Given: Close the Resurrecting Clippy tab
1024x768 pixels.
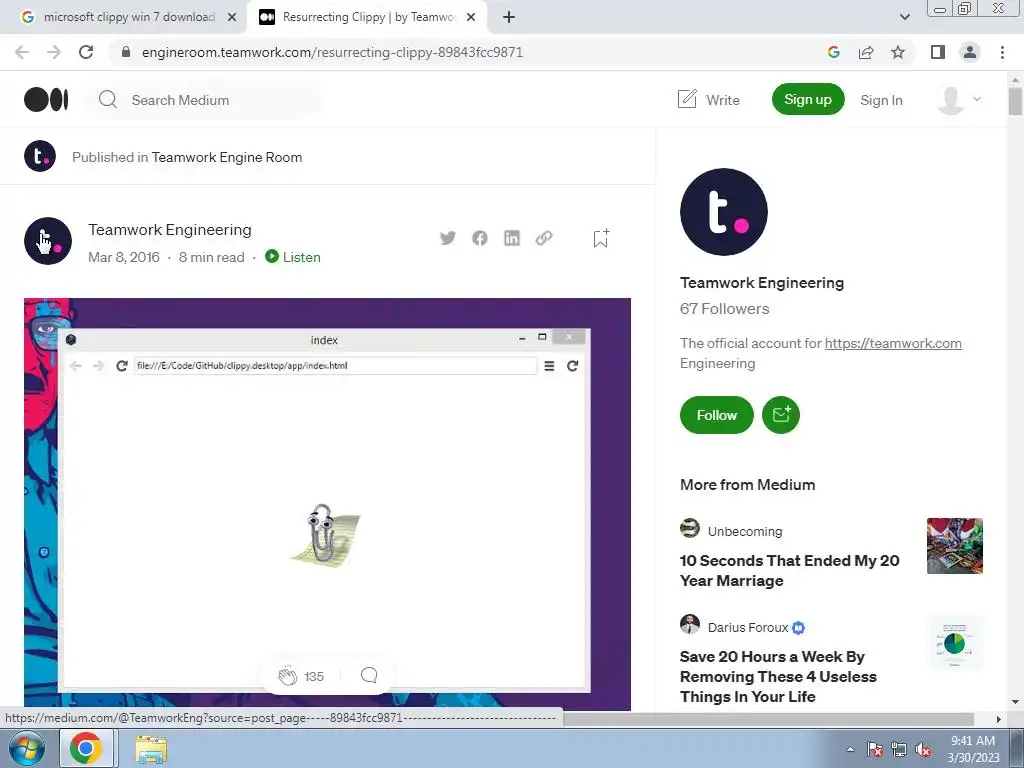Looking at the screenshot, I should (471, 17).
